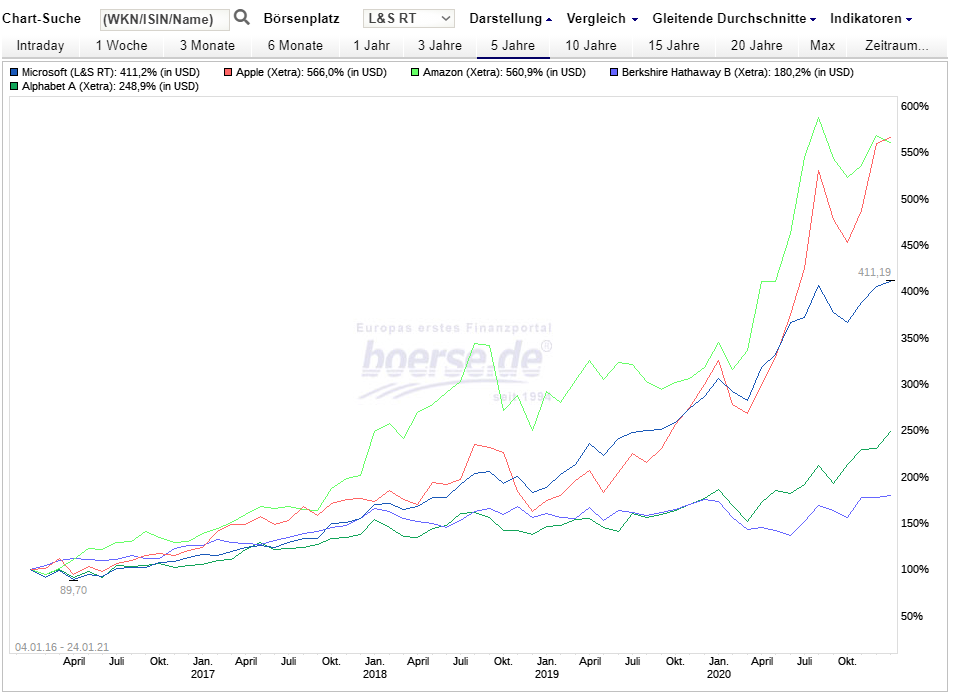This screenshot has width=953, height=696.
Task: Click the Börsenplatz label
Action: click(301, 18)
